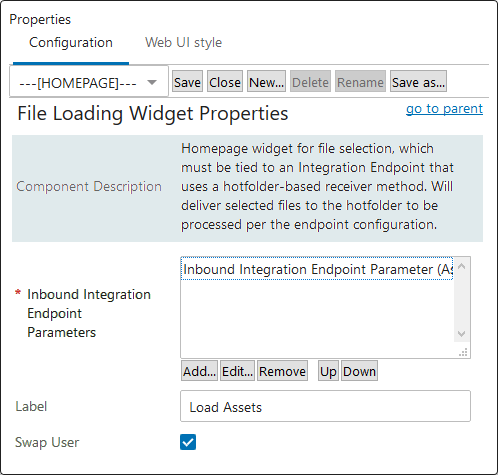Click the list box scroll up arrow
This screenshot has height=475, width=498.
pos(462,266)
